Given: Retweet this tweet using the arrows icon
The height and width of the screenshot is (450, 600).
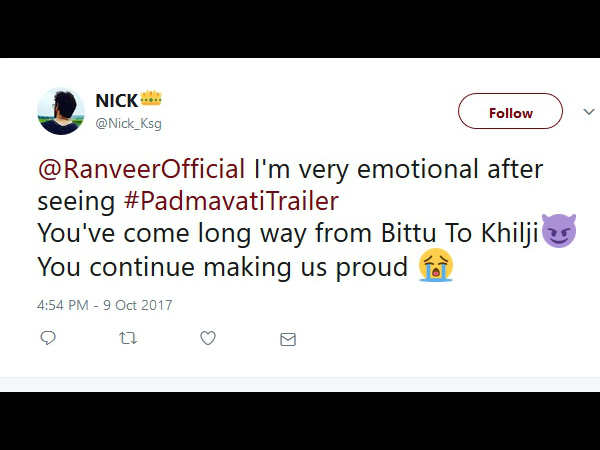Looking at the screenshot, I should pyautogui.click(x=127, y=339).
